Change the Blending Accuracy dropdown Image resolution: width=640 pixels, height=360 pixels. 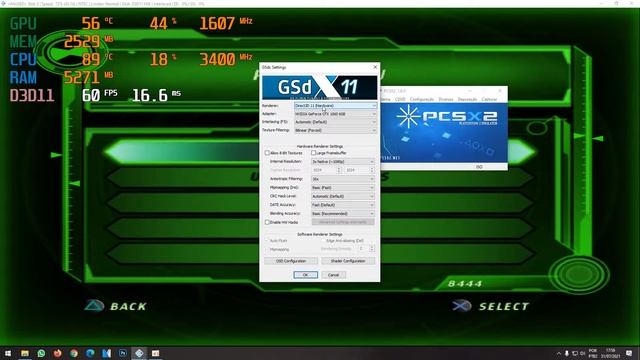pos(343,213)
